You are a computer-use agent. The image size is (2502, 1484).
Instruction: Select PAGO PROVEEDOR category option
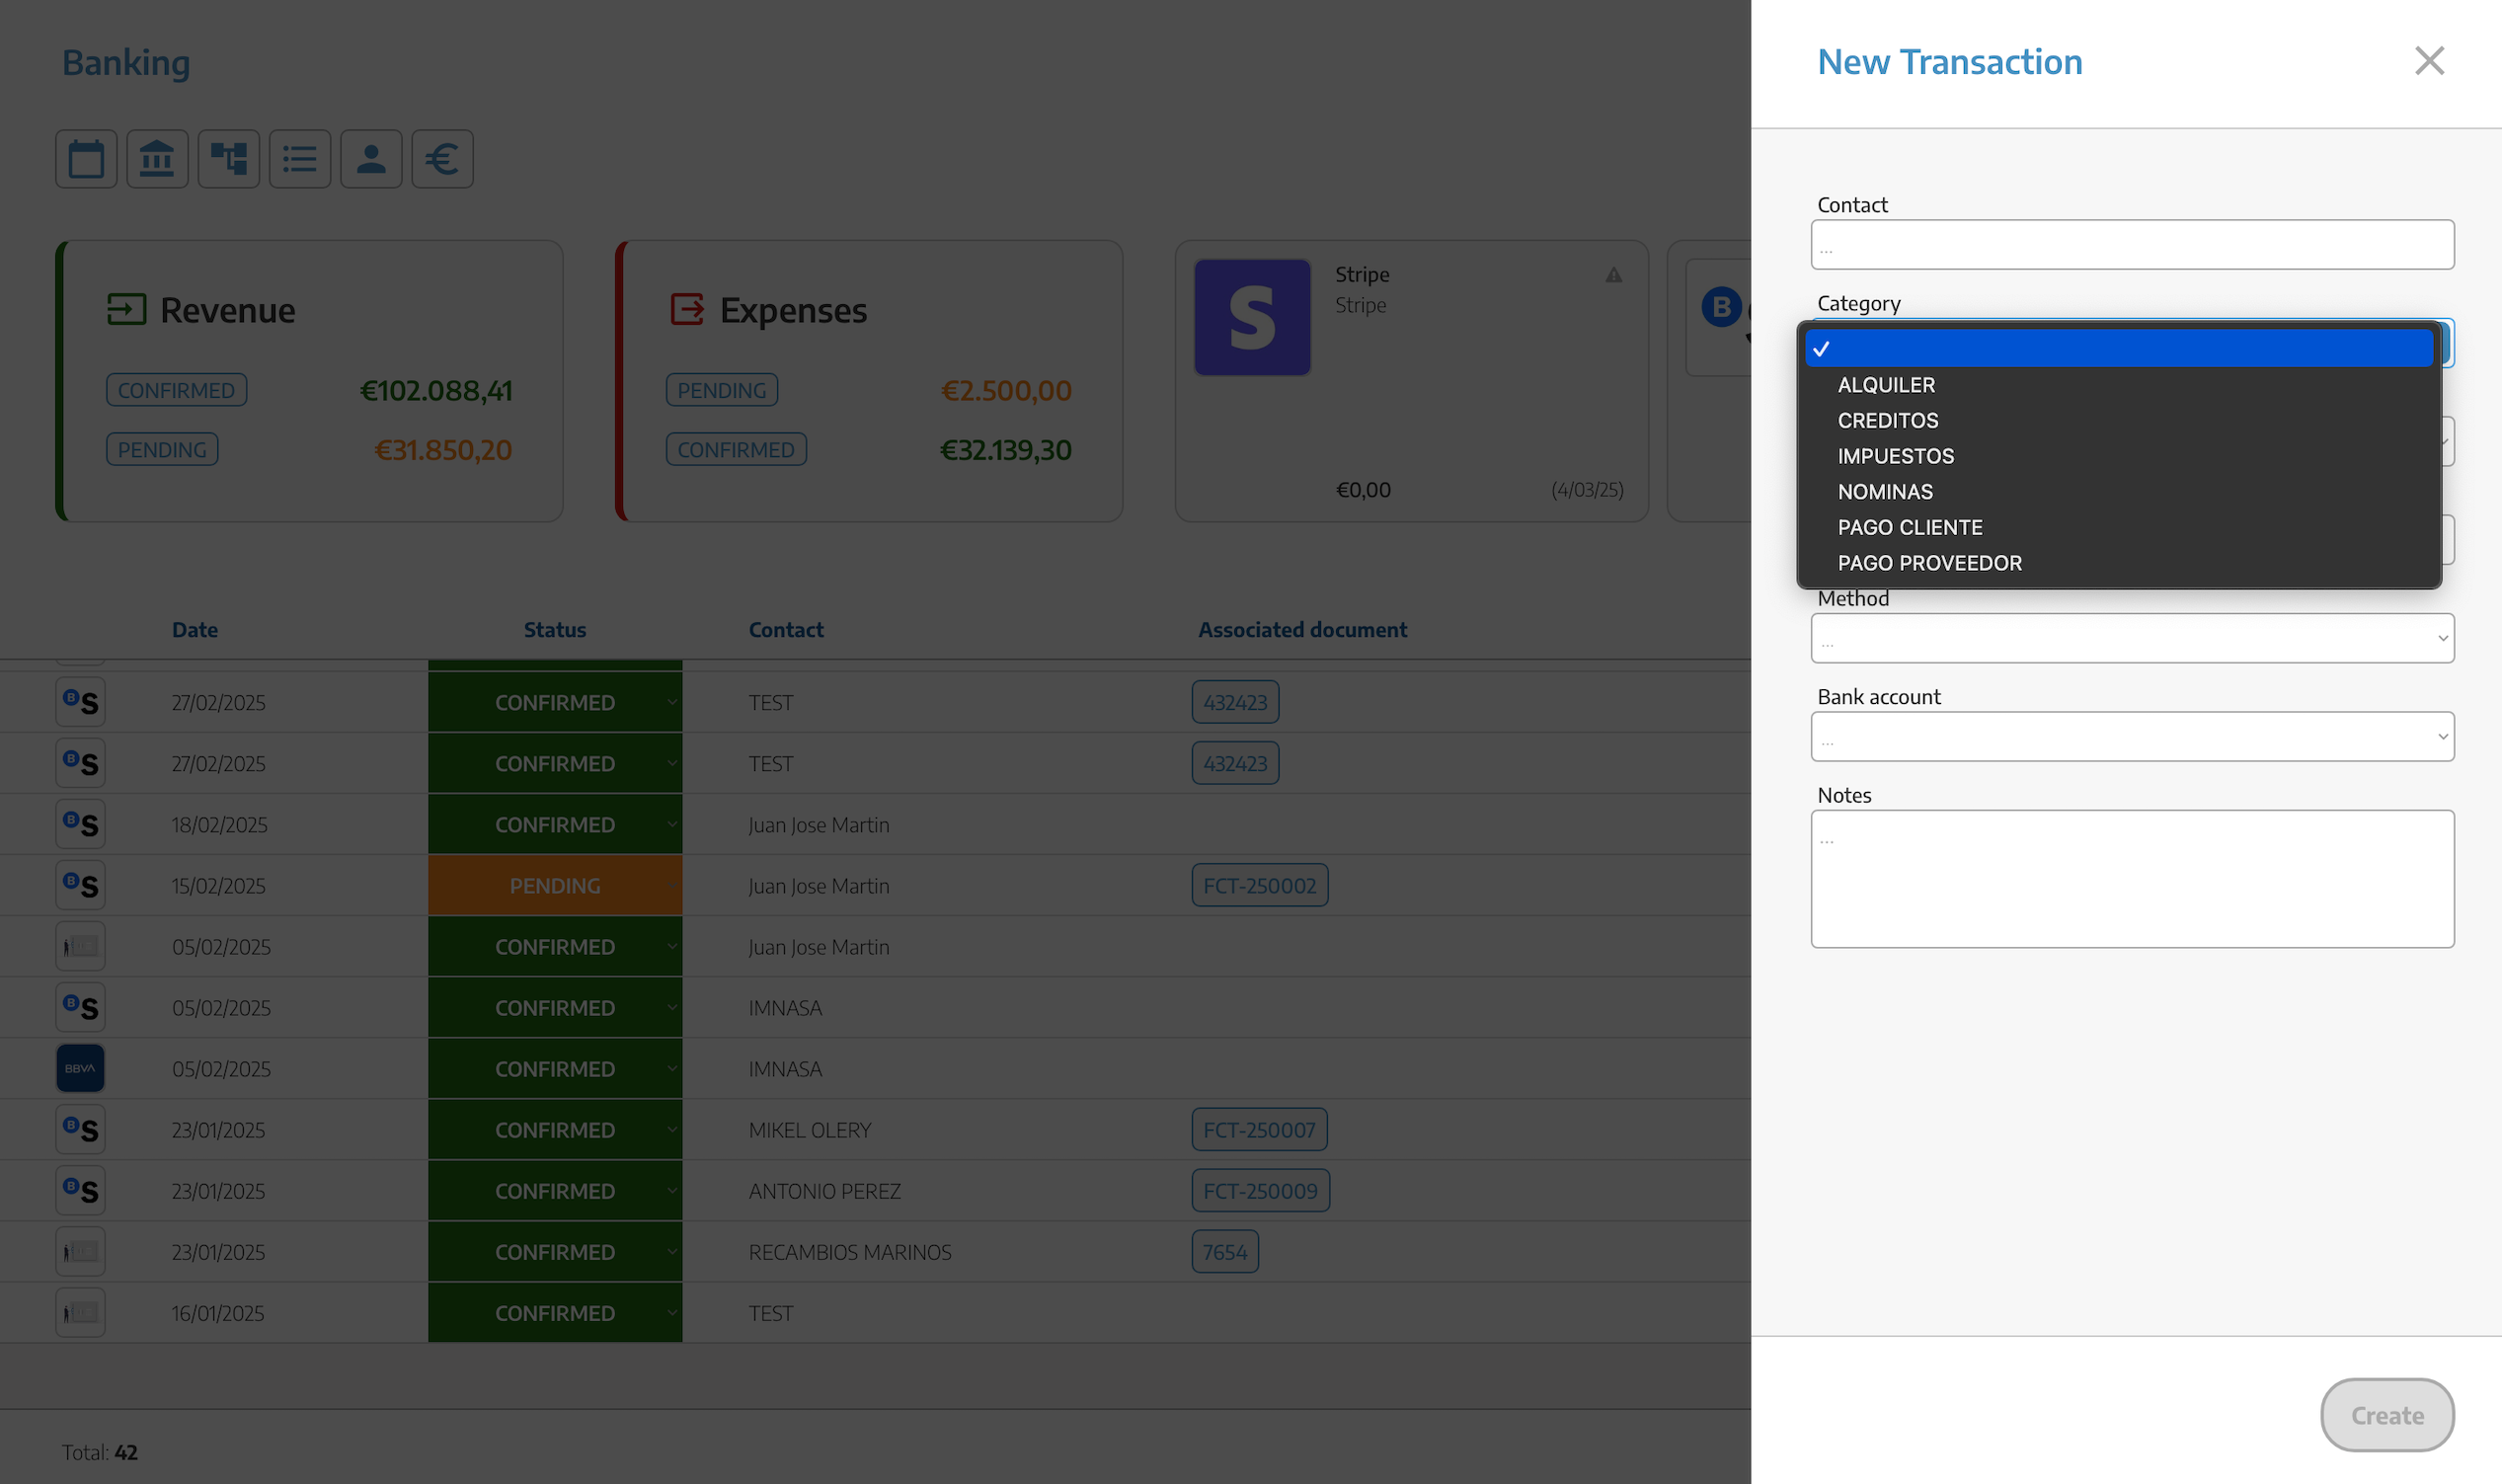(x=2119, y=563)
